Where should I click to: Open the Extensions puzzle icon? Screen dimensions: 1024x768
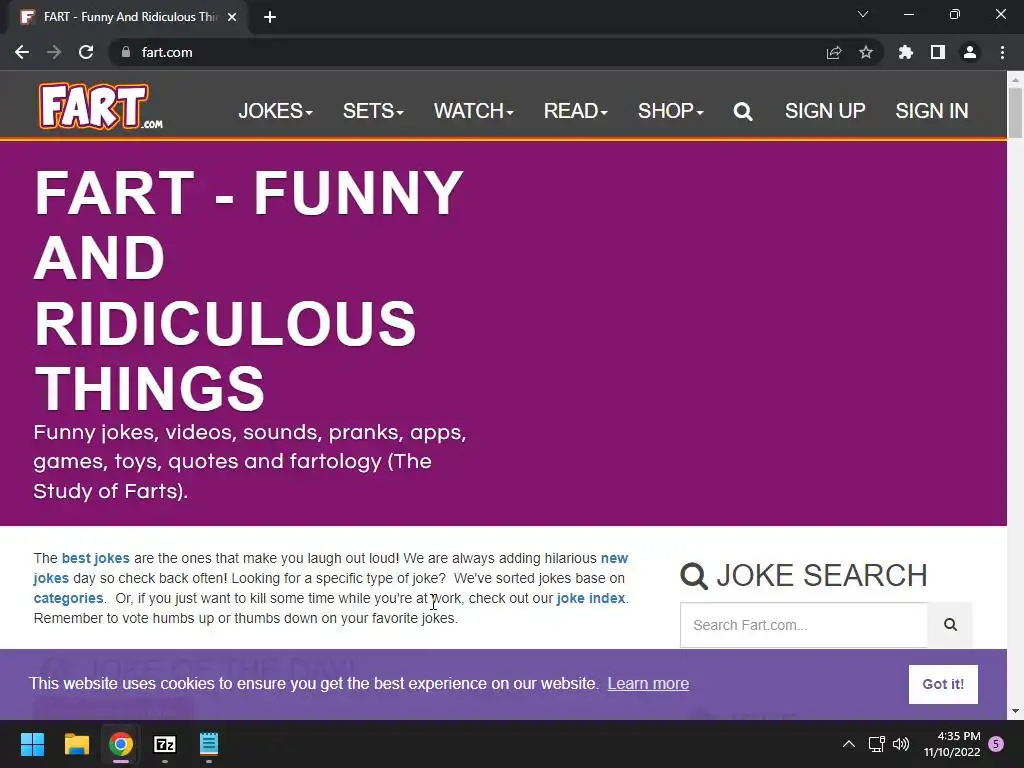[906, 52]
